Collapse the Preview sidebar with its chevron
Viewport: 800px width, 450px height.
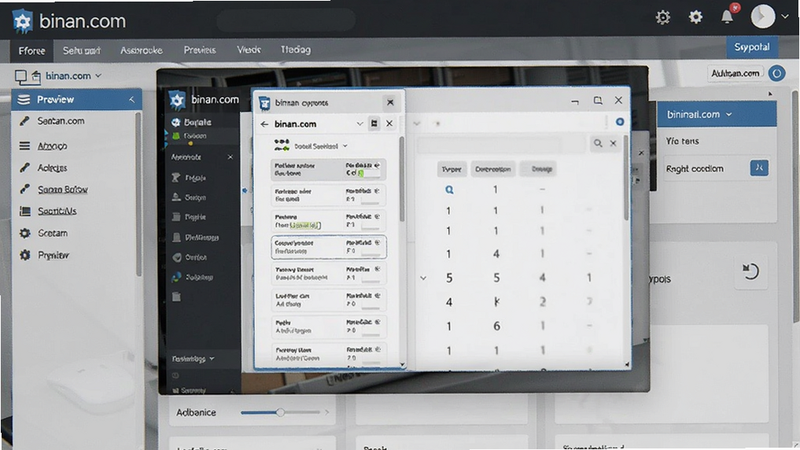pos(132,99)
